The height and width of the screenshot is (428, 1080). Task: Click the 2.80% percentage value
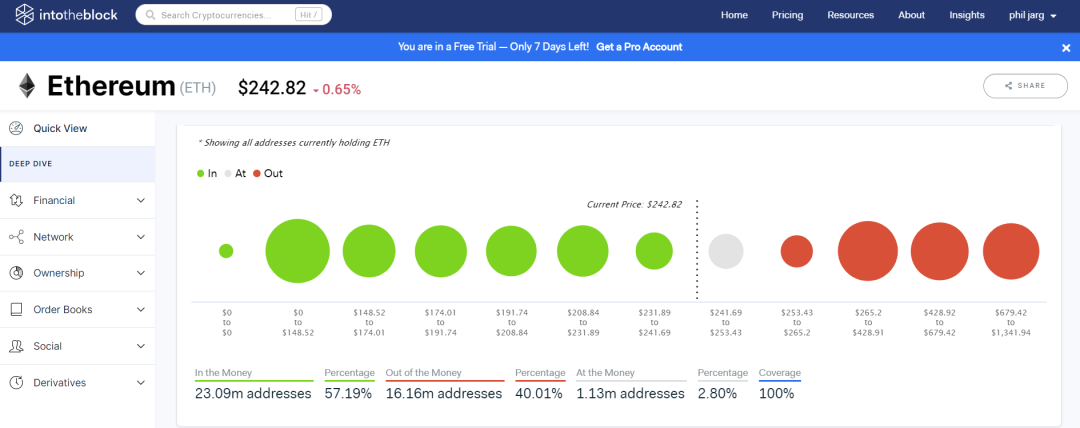point(717,394)
